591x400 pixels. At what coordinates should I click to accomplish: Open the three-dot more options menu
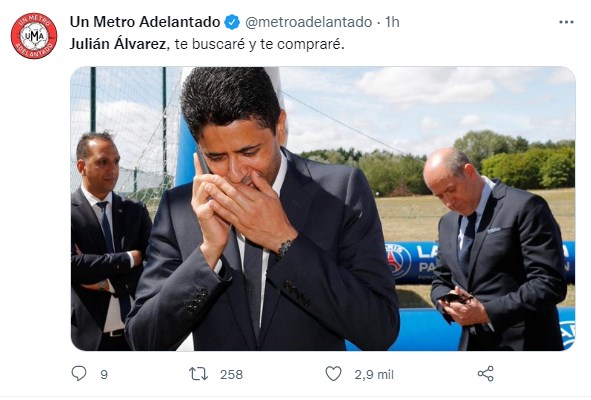pos(566,22)
